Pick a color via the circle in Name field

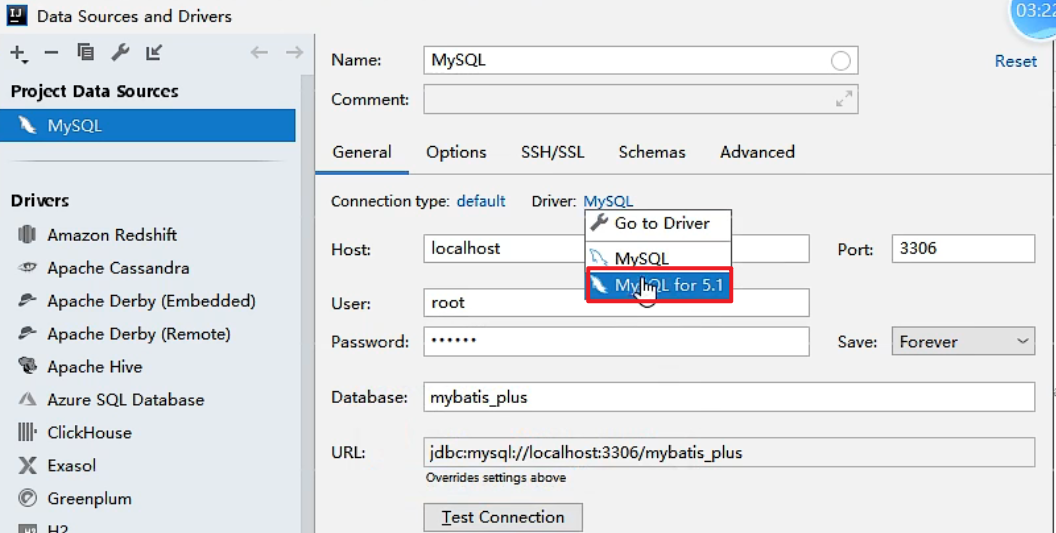[840, 61]
